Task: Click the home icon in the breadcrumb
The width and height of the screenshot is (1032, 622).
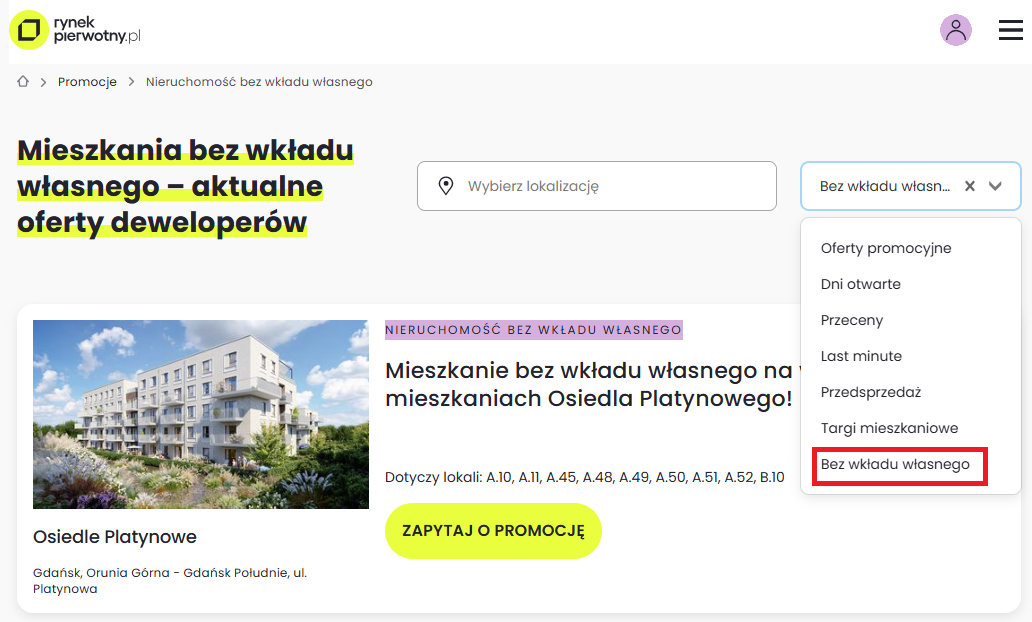Action: pyautogui.click(x=22, y=81)
